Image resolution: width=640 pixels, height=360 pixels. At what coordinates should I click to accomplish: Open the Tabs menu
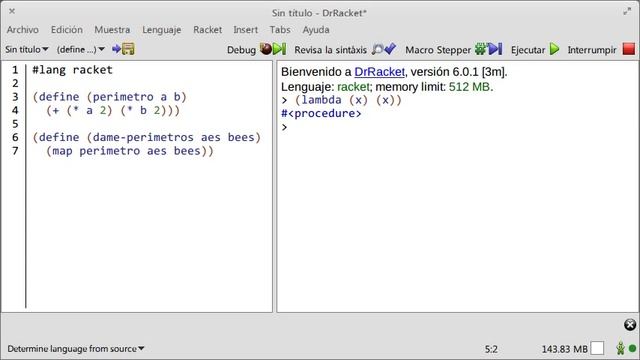(280, 30)
